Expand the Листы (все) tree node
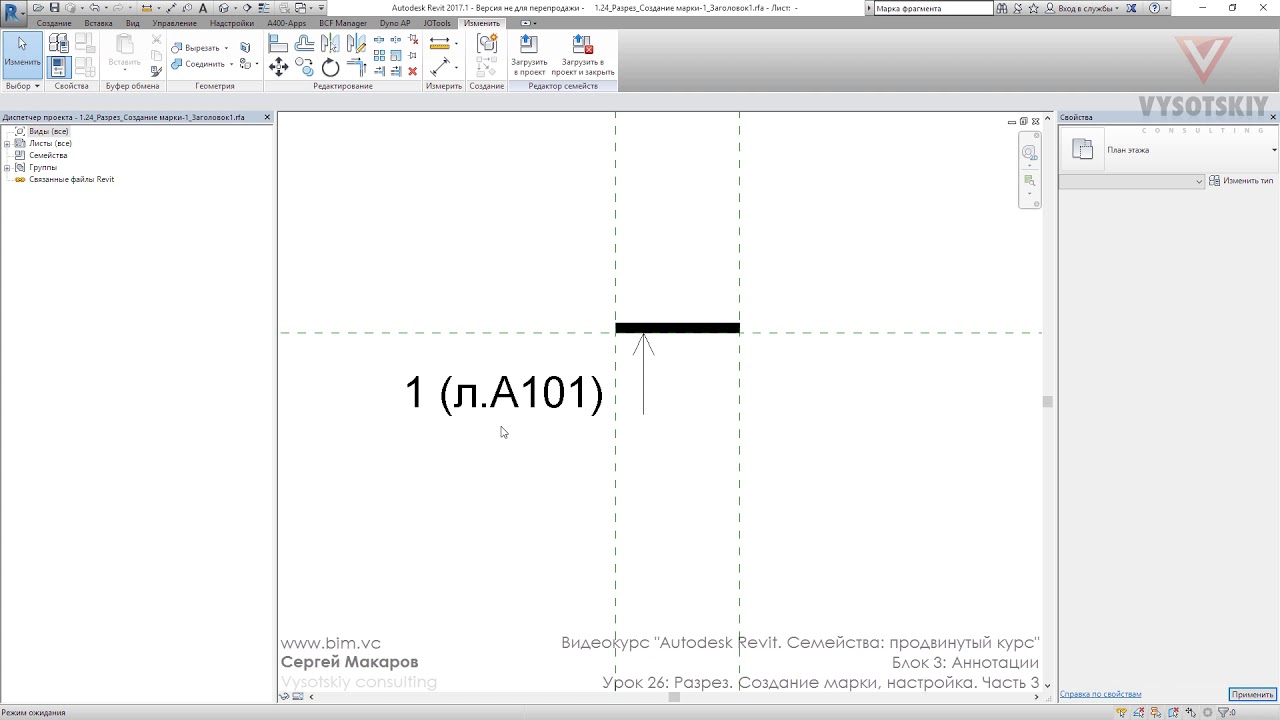The height and width of the screenshot is (720, 1280). (7, 143)
